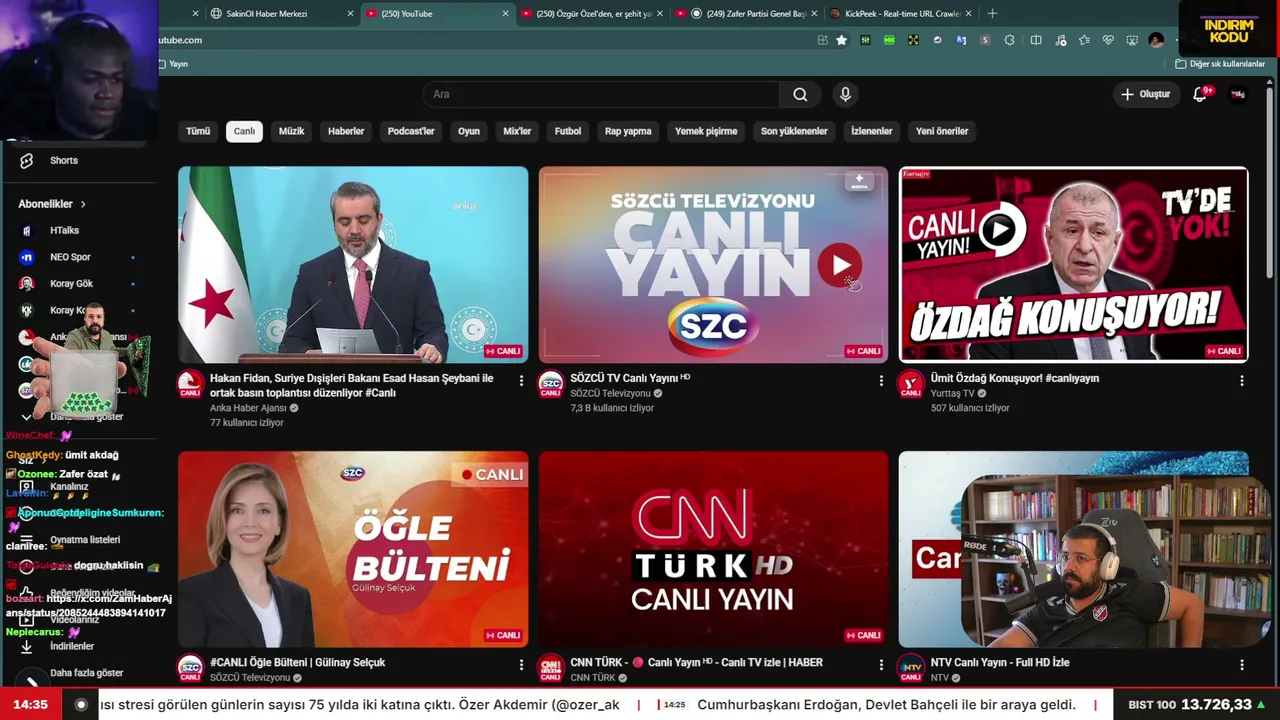Image resolution: width=1280 pixels, height=720 pixels.
Task: Open the browser favorites star-list icon
Action: click(1083, 40)
